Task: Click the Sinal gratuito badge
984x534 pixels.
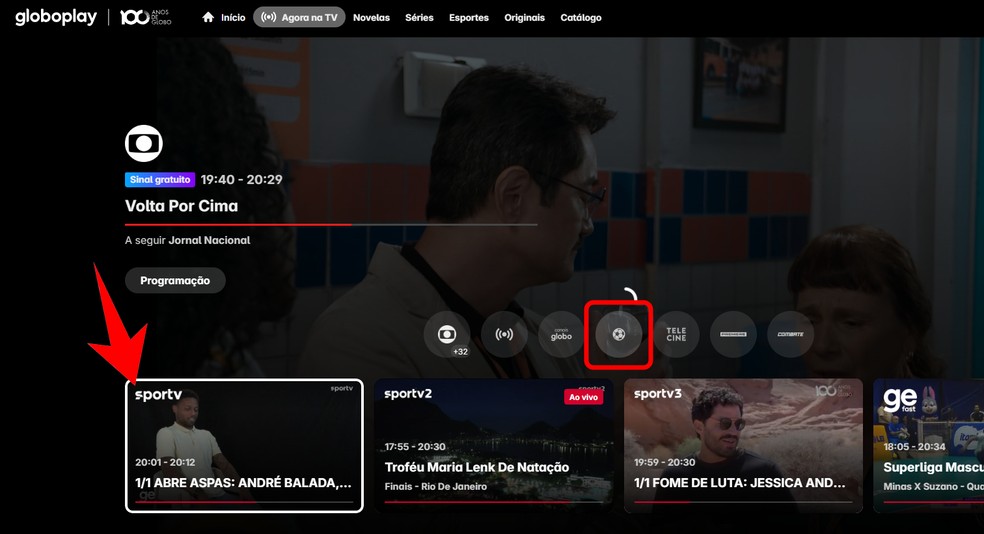Action: [x=160, y=179]
